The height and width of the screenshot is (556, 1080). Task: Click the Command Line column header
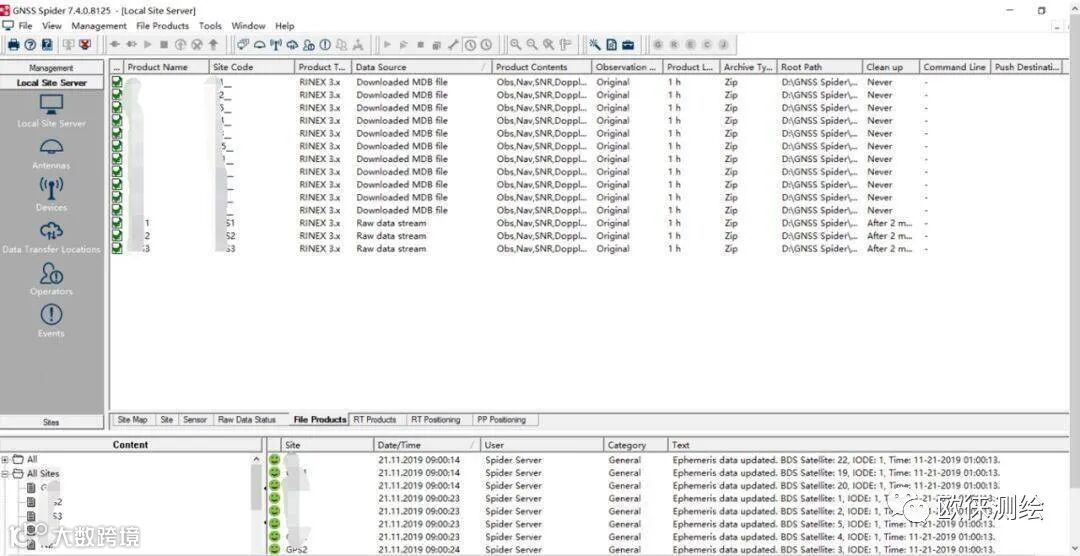pyautogui.click(x=954, y=68)
